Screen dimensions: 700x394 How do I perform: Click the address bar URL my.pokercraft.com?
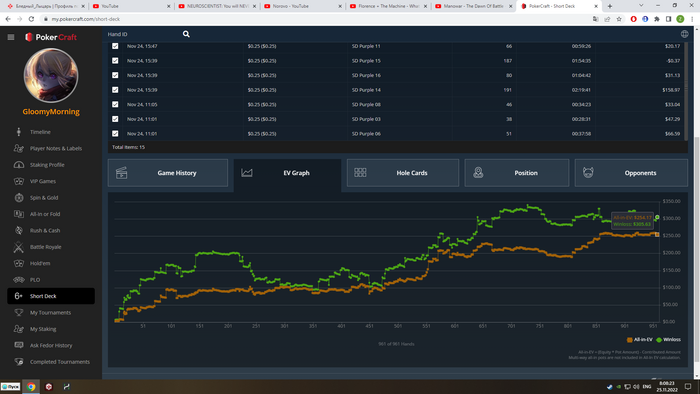pos(85,19)
